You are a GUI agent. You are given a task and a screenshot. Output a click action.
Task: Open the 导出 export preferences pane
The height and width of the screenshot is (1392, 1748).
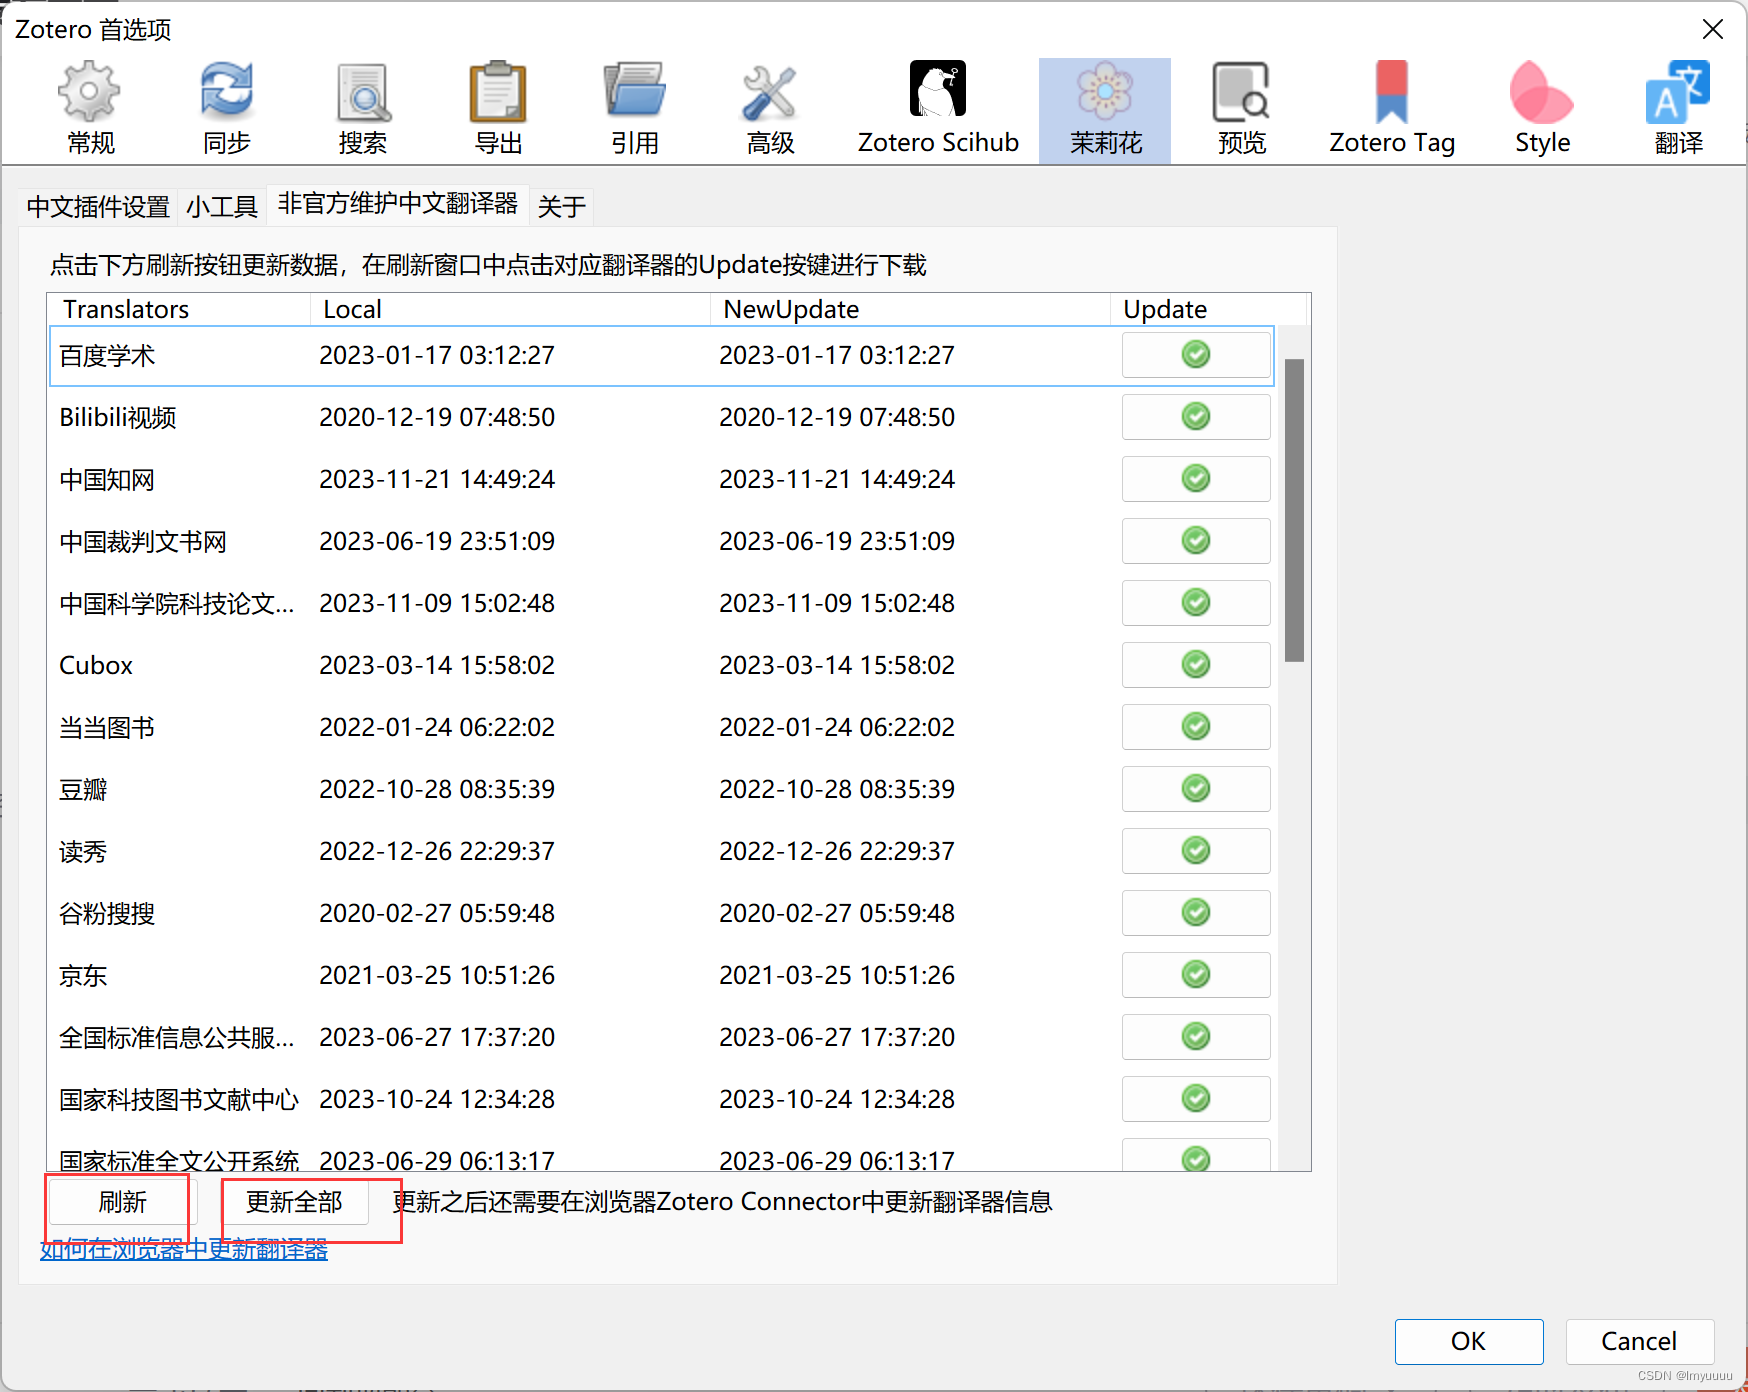pos(499,110)
